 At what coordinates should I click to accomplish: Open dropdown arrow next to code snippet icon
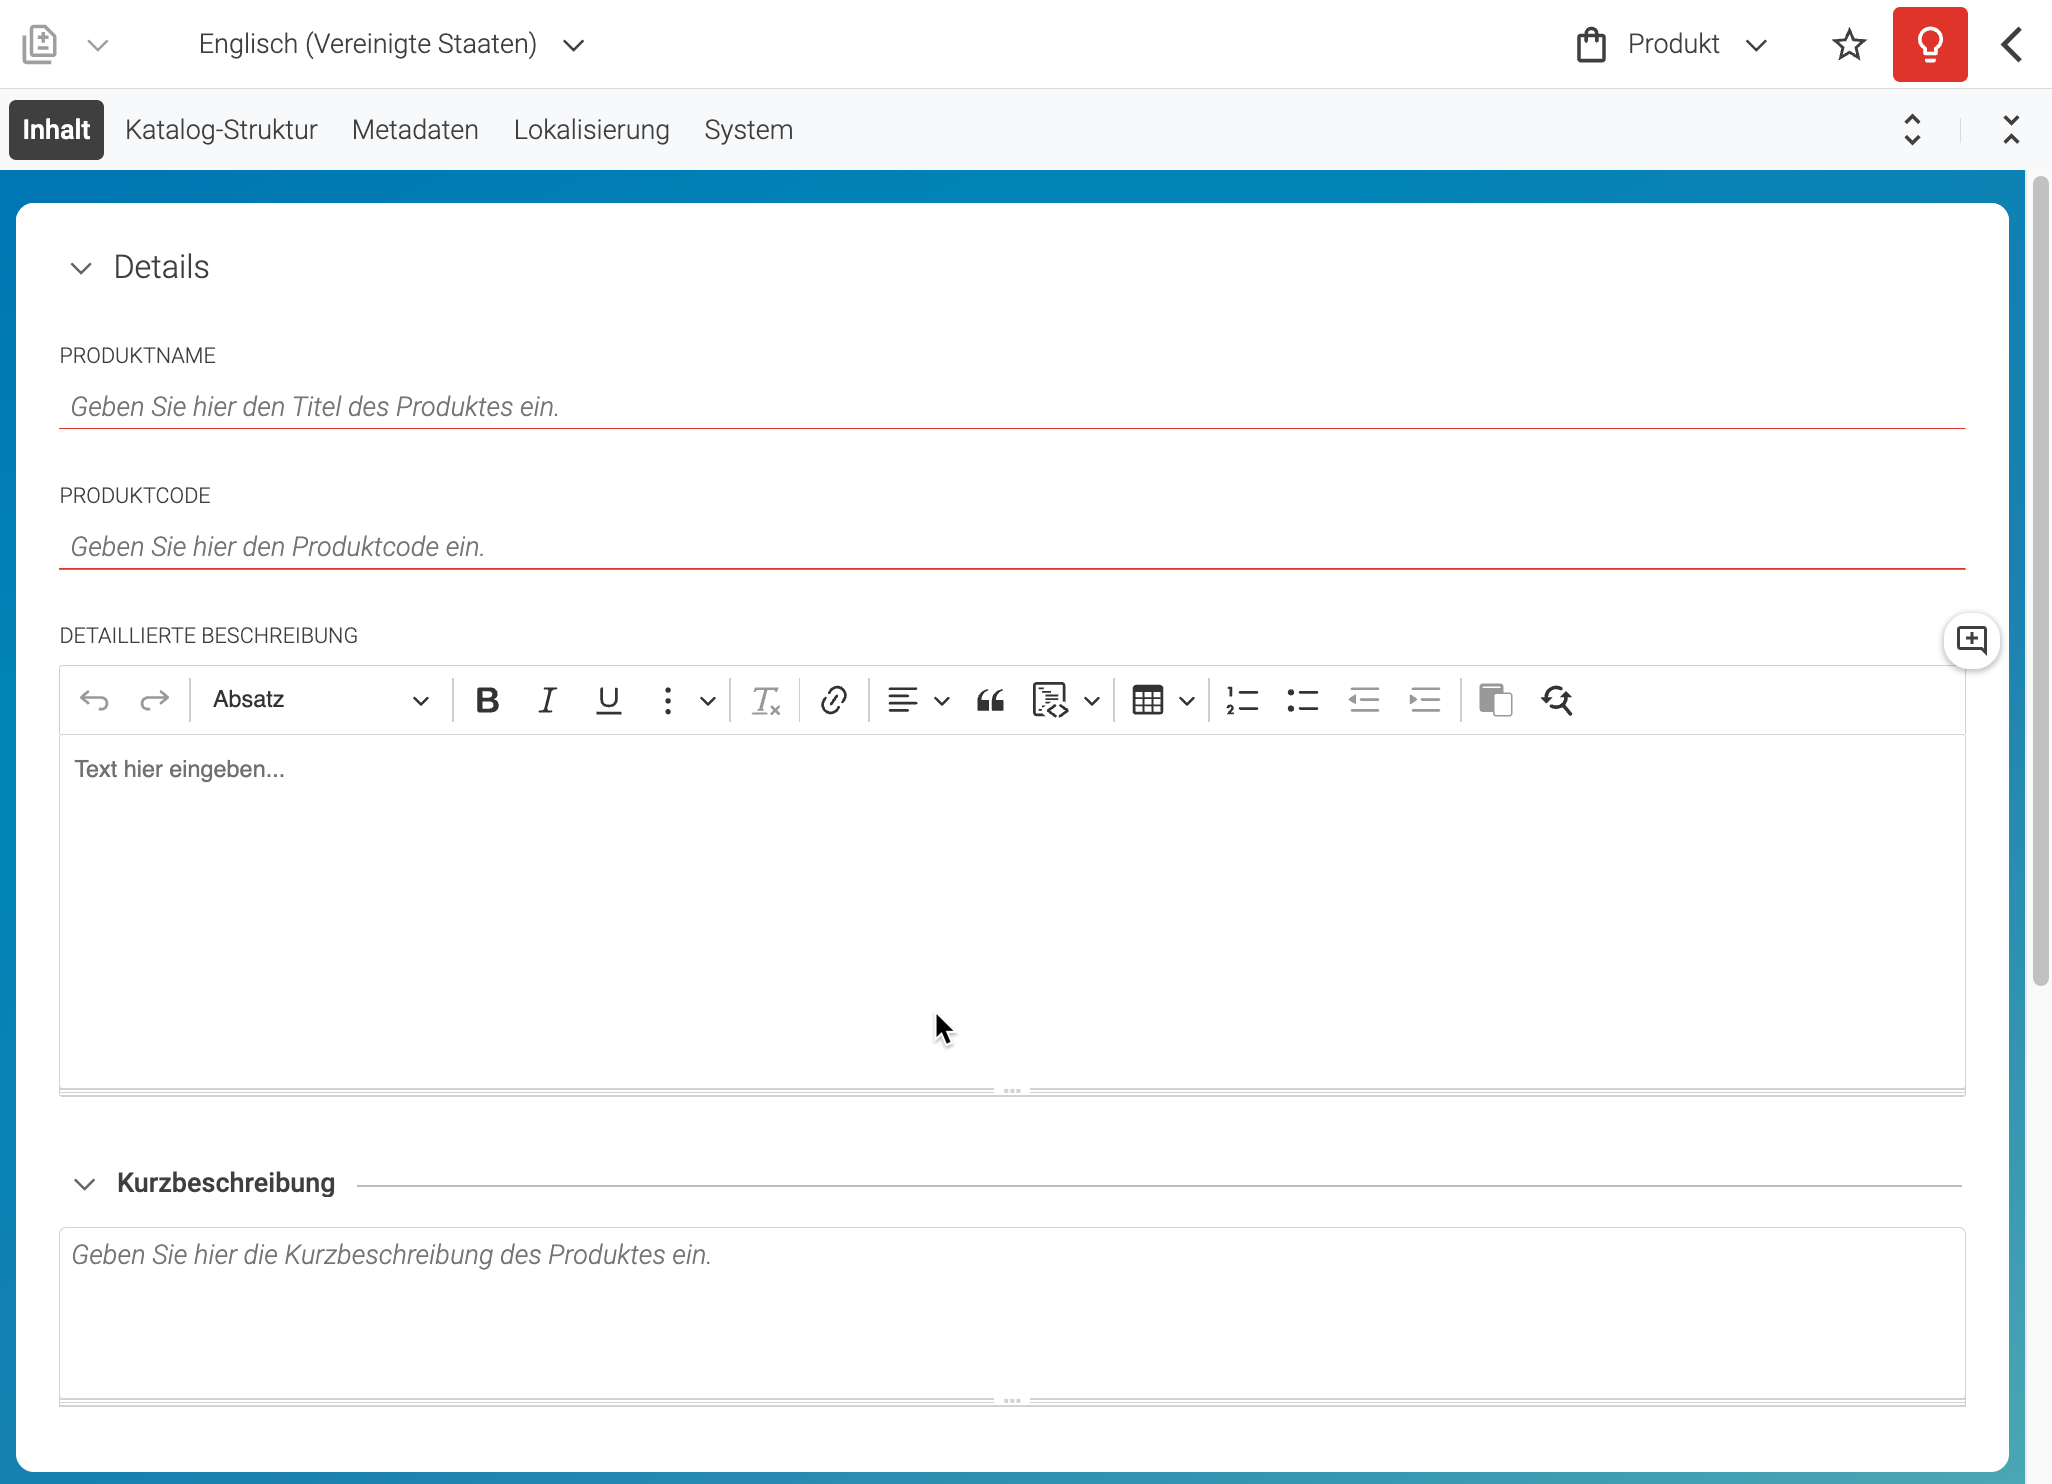pos(1092,701)
